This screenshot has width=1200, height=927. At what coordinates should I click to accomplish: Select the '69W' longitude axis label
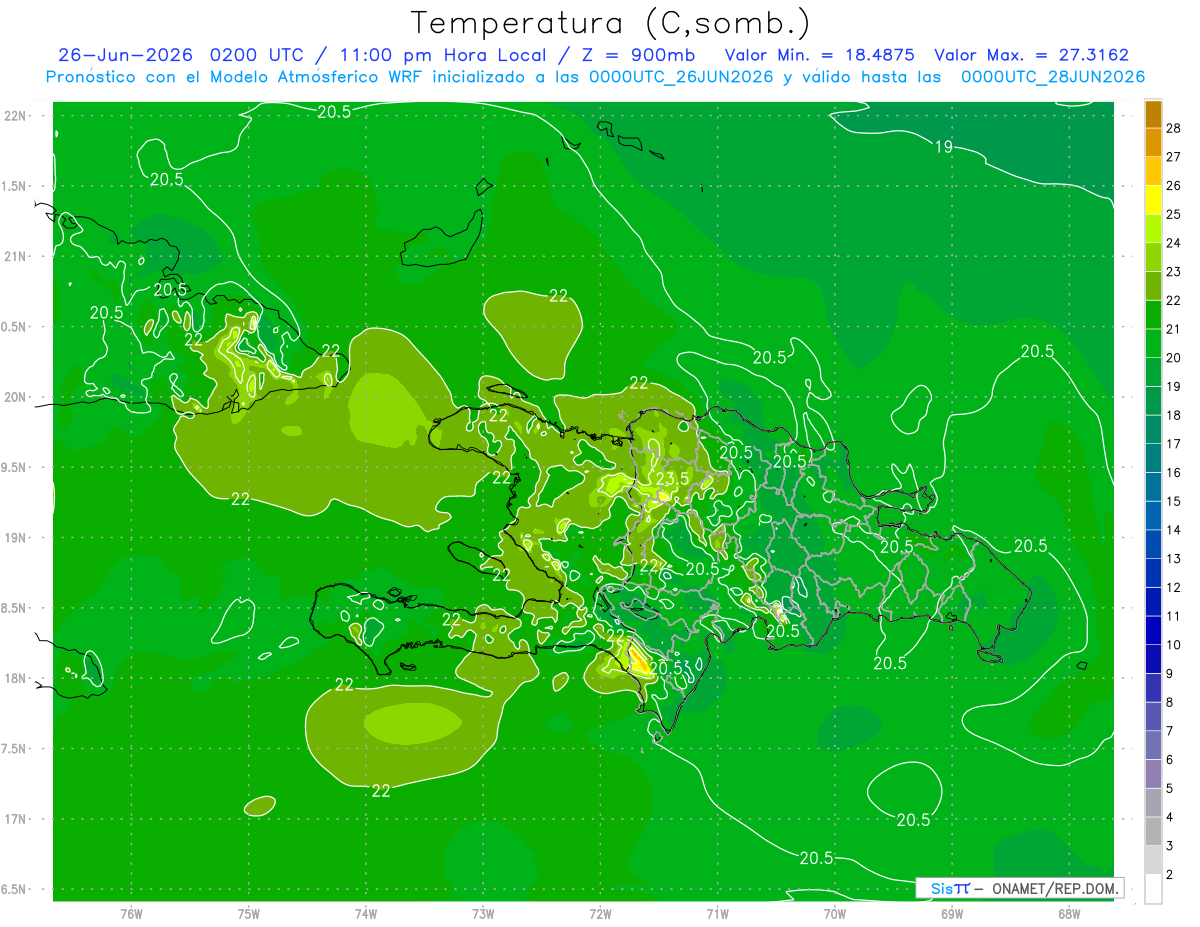(x=952, y=914)
